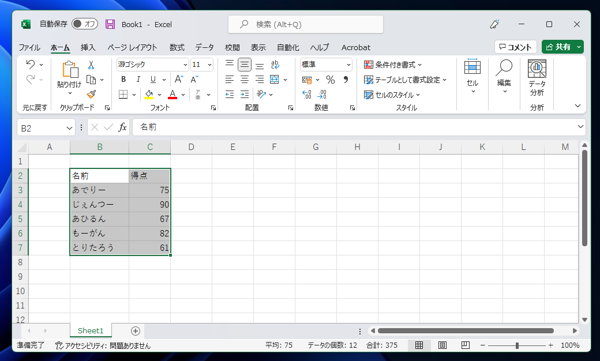
Task: Open the Name Box dropdown arrow
Action: click(x=69, y=128)
